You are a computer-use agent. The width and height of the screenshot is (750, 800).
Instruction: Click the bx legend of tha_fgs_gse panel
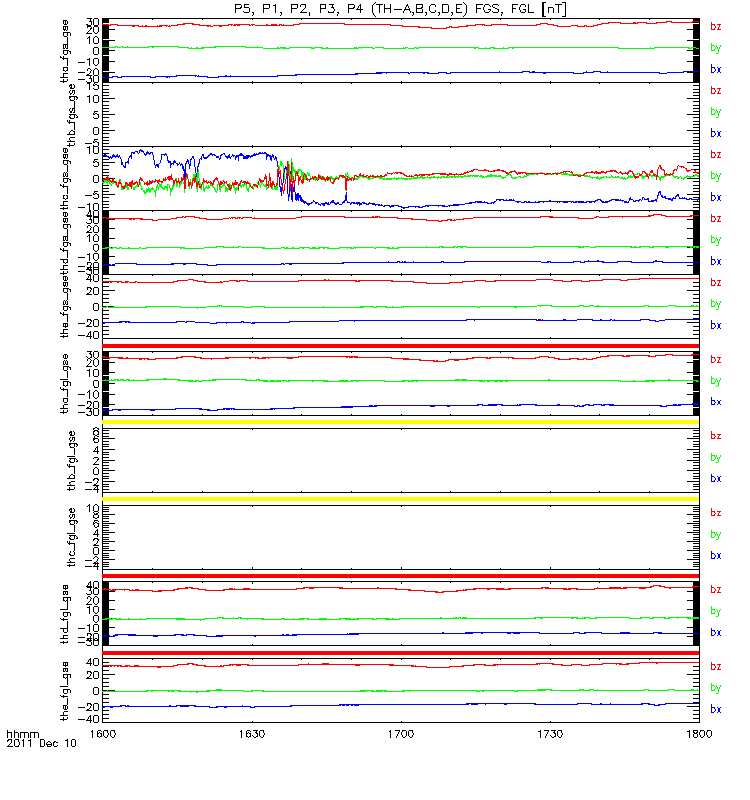(x=715, y=69)
